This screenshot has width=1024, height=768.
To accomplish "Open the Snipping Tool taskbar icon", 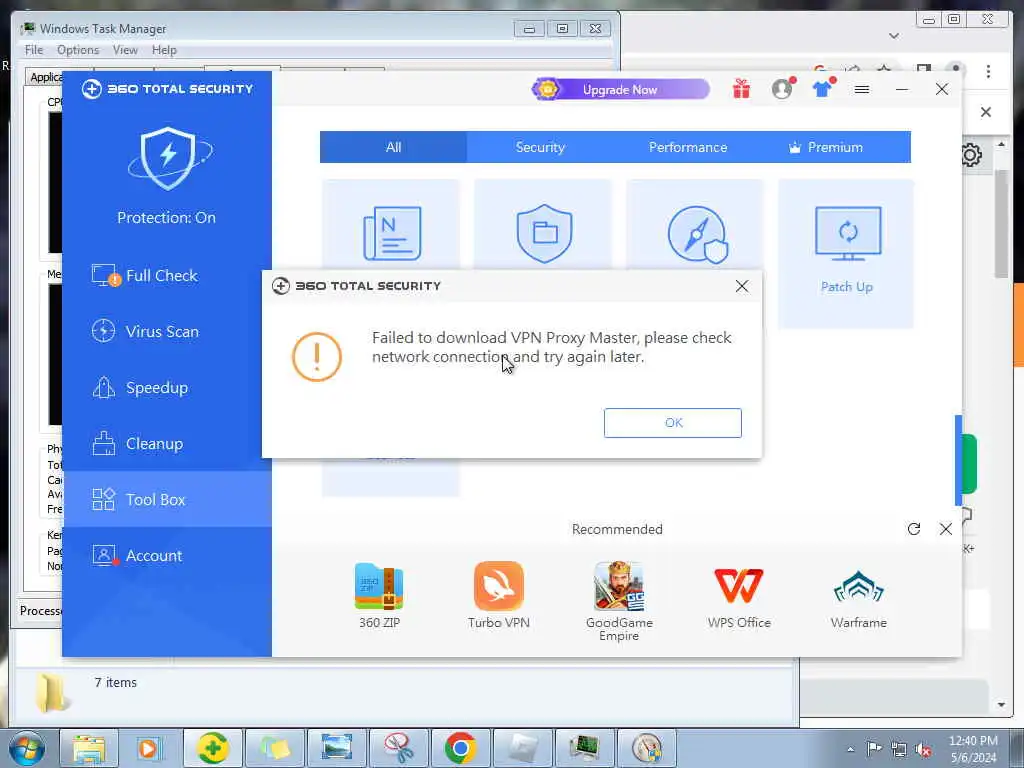I will [399, 748].
